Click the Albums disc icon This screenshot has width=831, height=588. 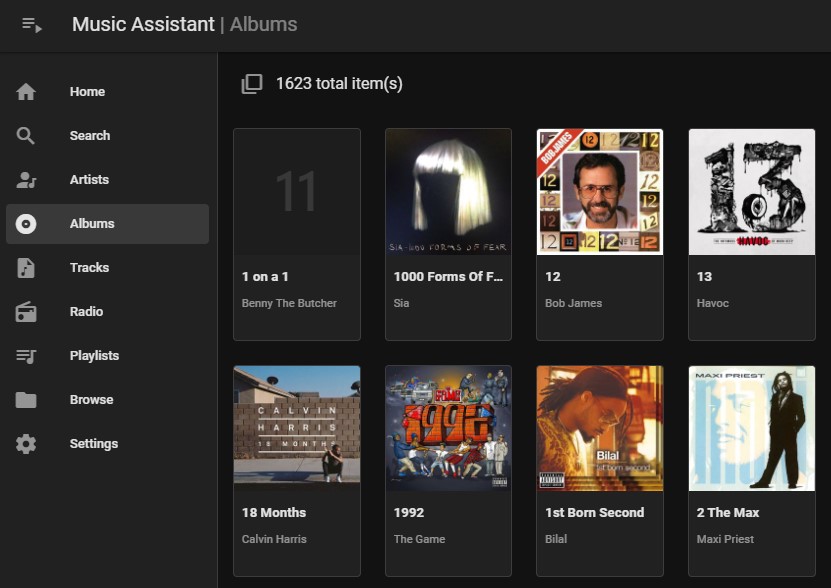pyautogui.click(x=26, y=224)
